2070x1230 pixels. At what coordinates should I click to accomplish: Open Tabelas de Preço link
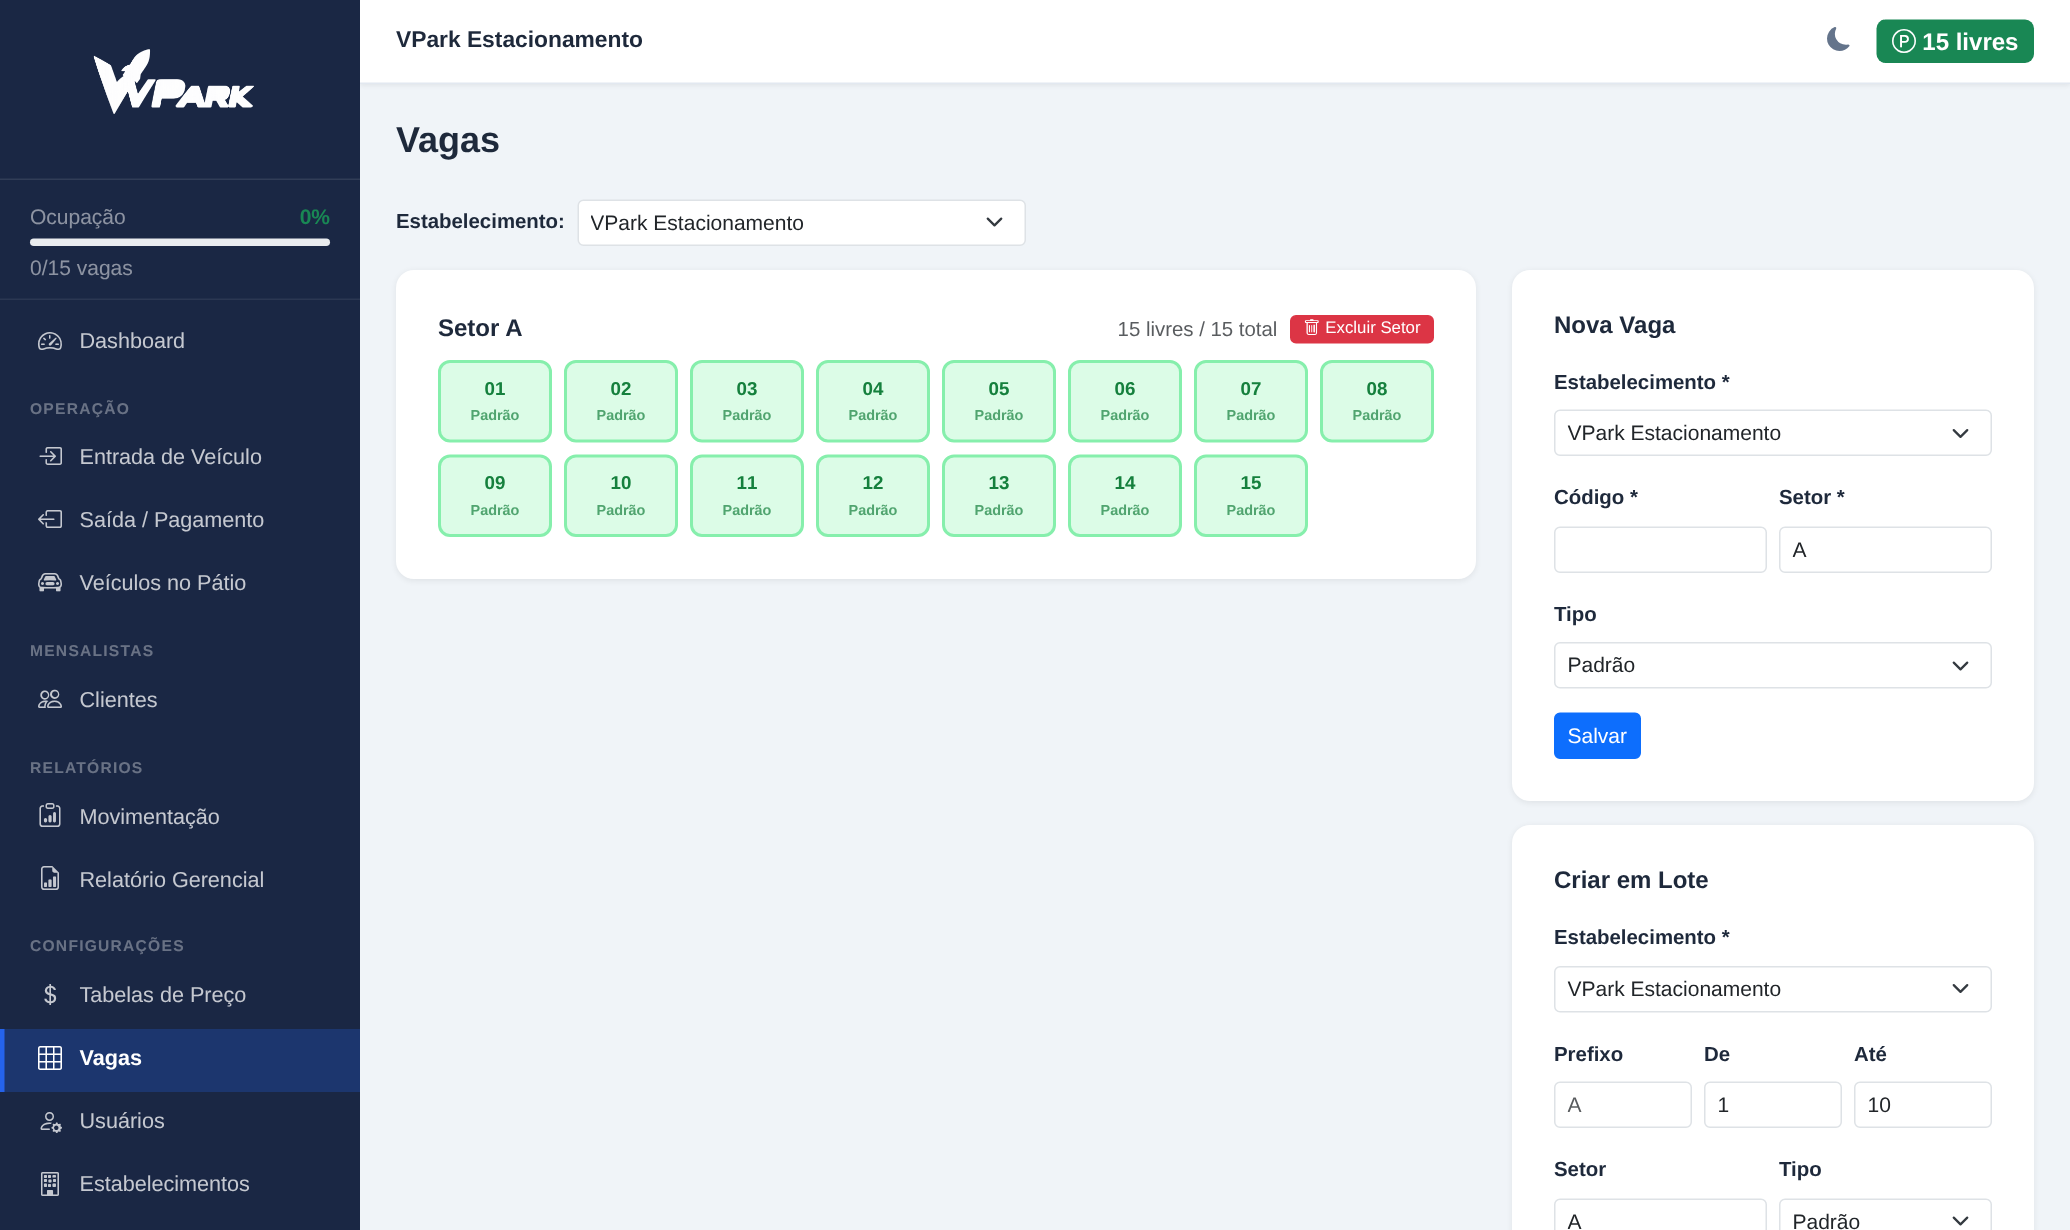180,995
